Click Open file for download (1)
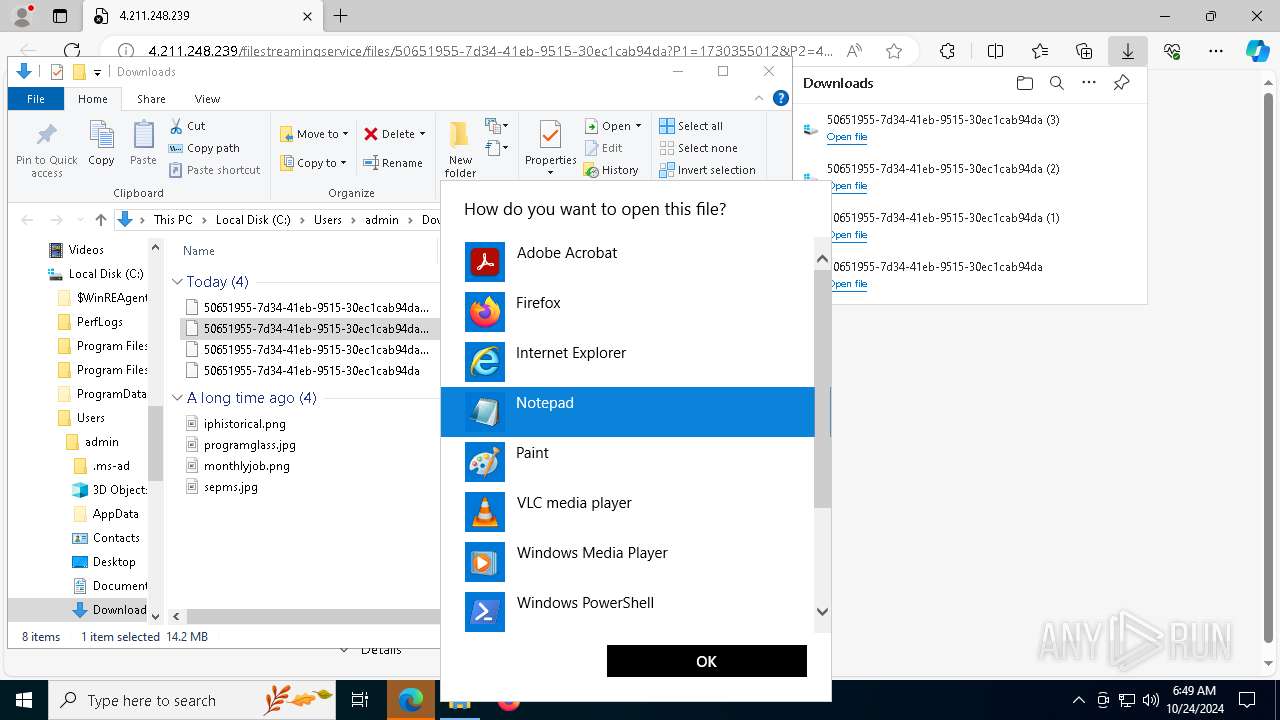 tap(849, 235)
